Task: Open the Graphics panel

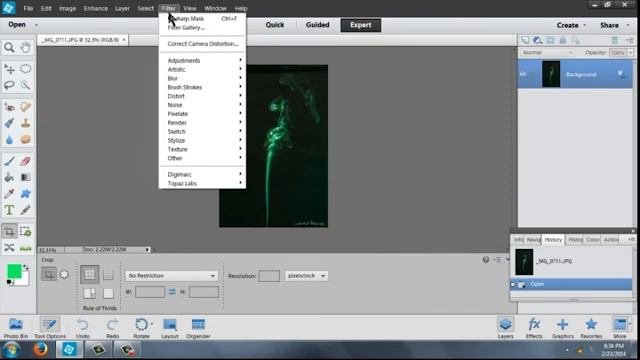Action: (x=562, y=328)
